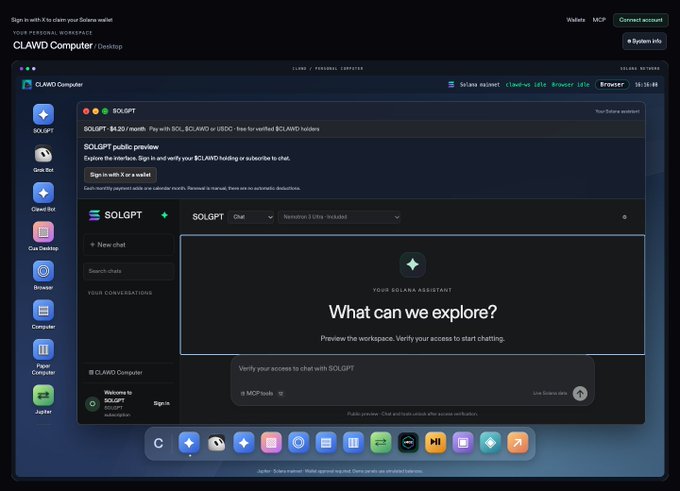Click the Solana mainnet label

tap(480, 85)
